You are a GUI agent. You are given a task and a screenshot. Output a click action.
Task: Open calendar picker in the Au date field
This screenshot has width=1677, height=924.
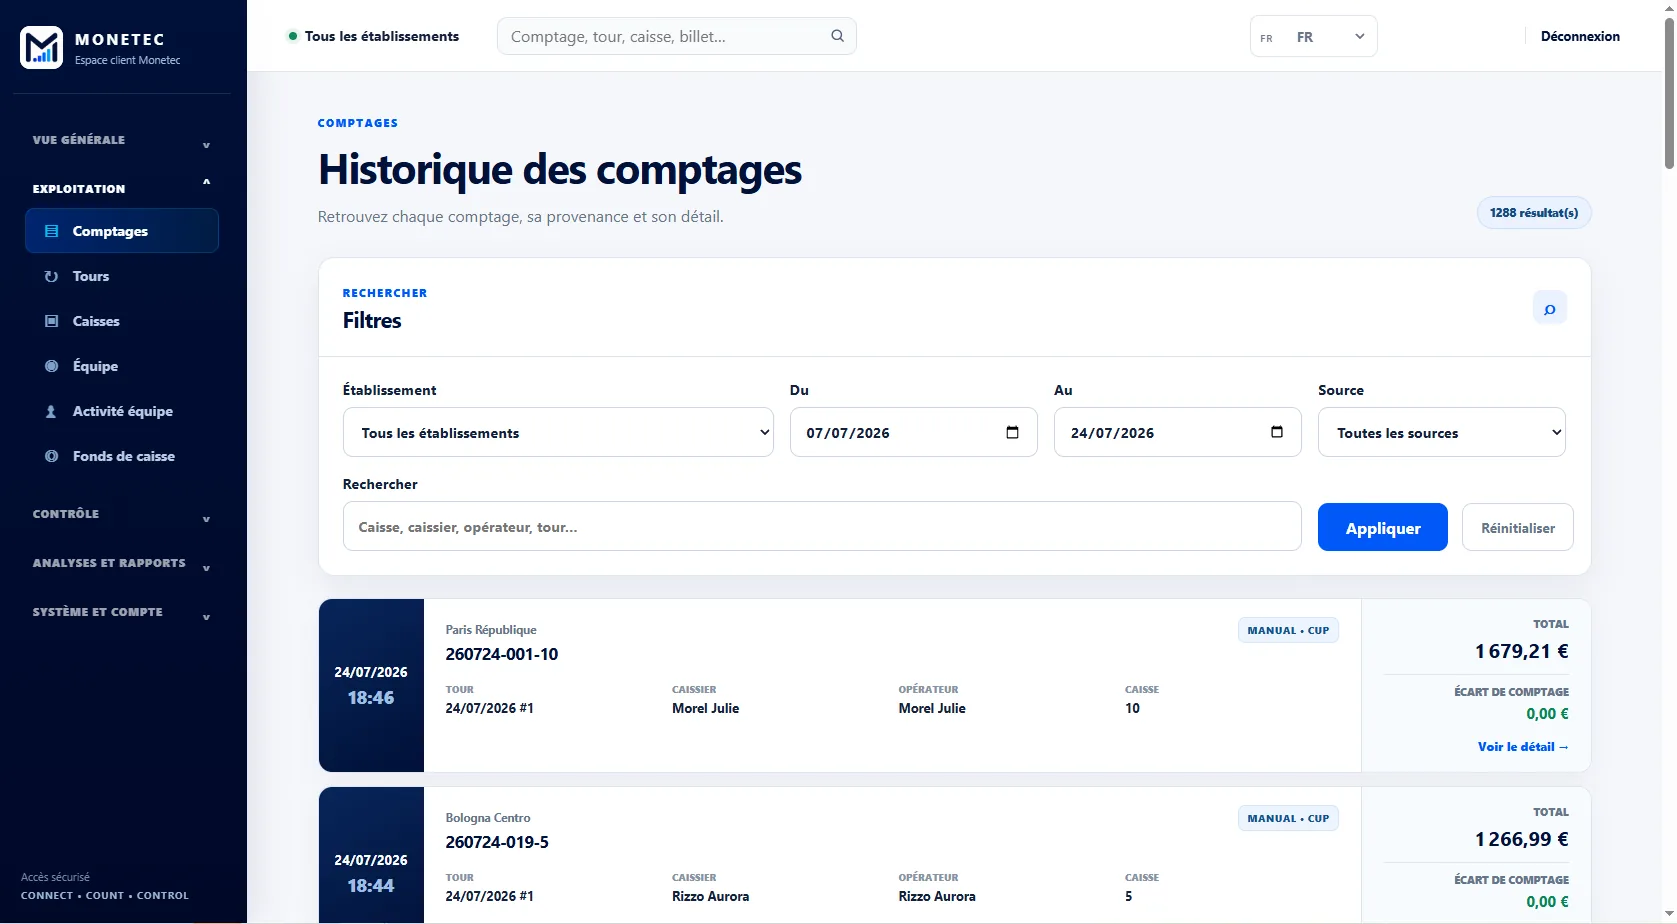1276,432
